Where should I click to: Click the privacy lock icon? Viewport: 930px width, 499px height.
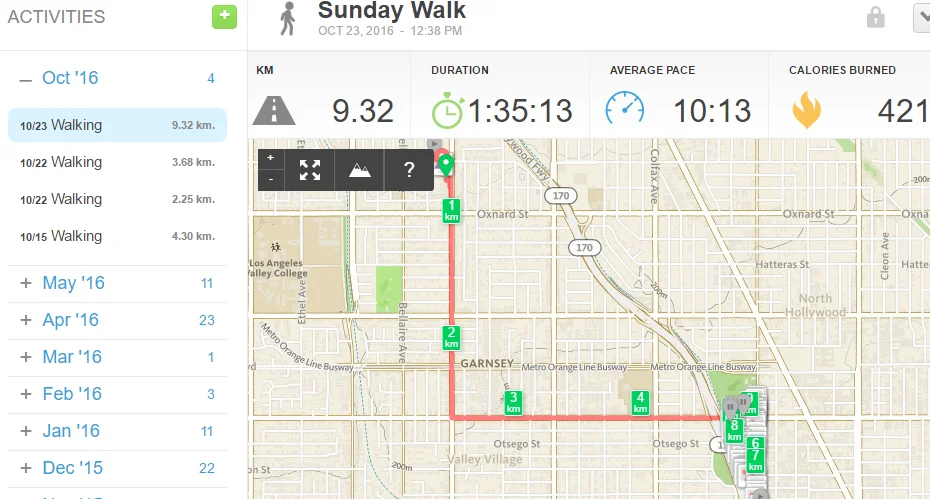tap(876, 17)
